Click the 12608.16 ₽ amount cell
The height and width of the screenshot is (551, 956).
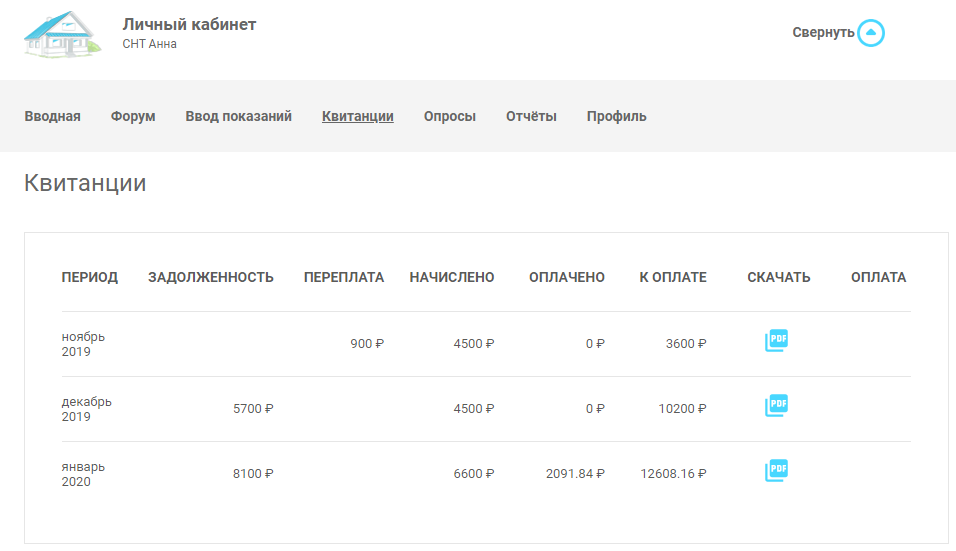pos(673,474)
